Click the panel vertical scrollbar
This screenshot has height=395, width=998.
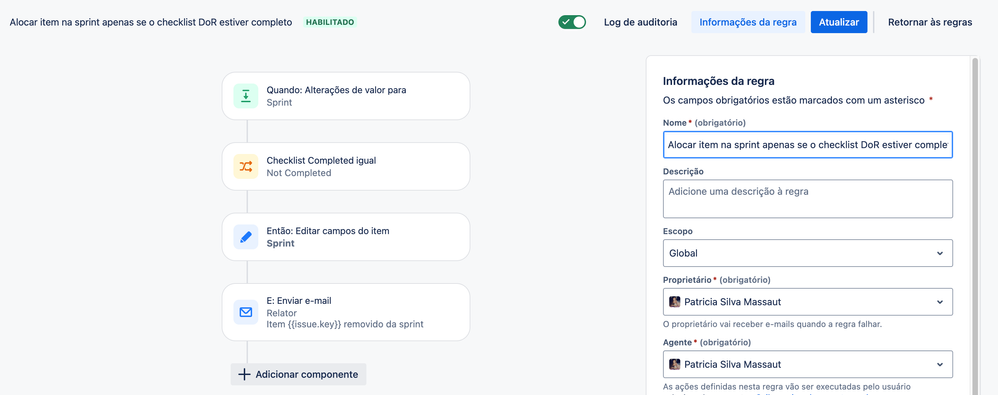point(976,226)
